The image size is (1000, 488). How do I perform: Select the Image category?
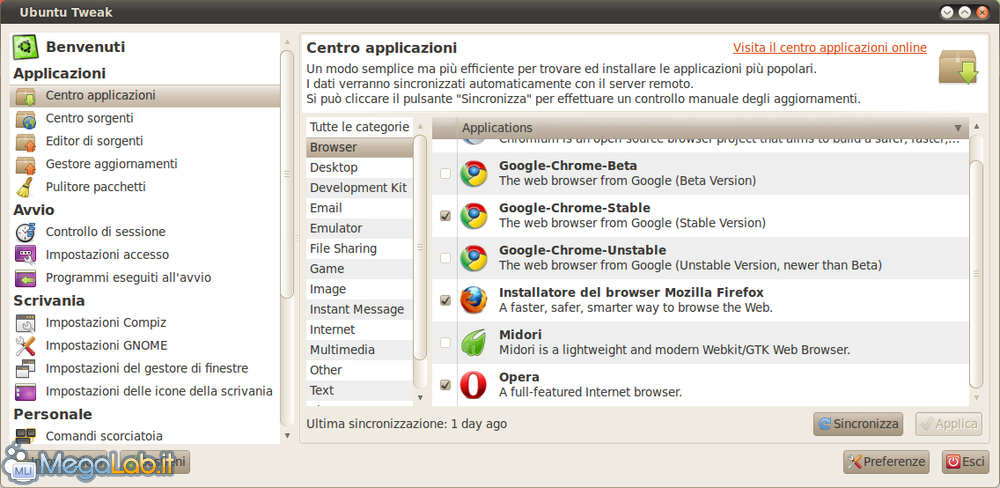click(x=359, y=289)
